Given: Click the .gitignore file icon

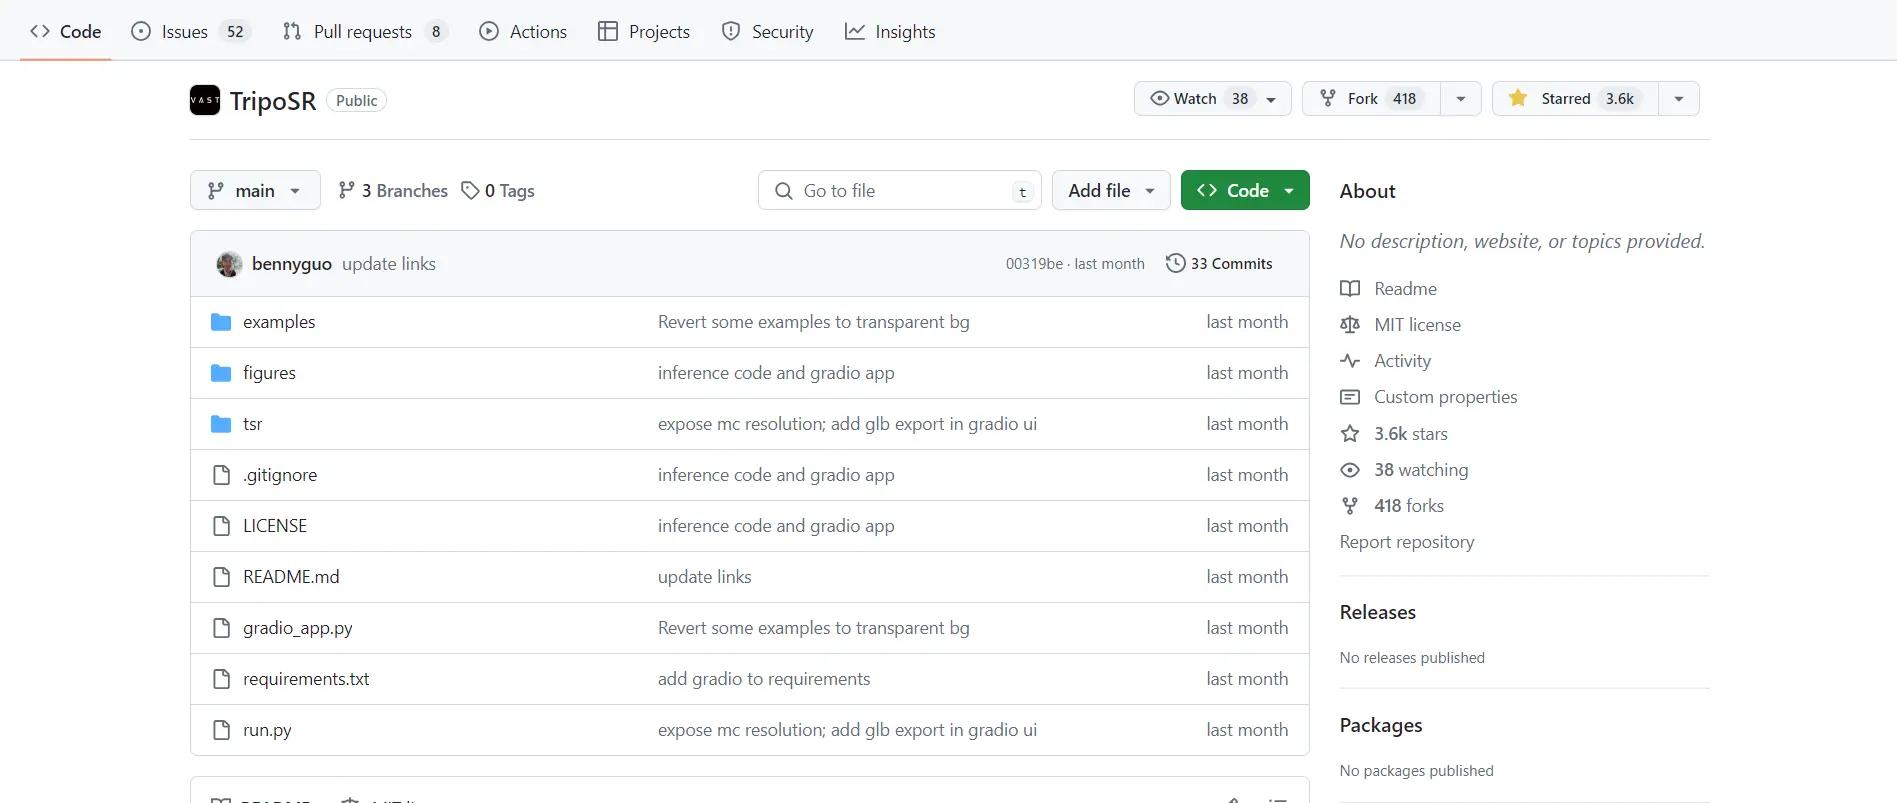Looking at the screenshot, I should 222,475.
